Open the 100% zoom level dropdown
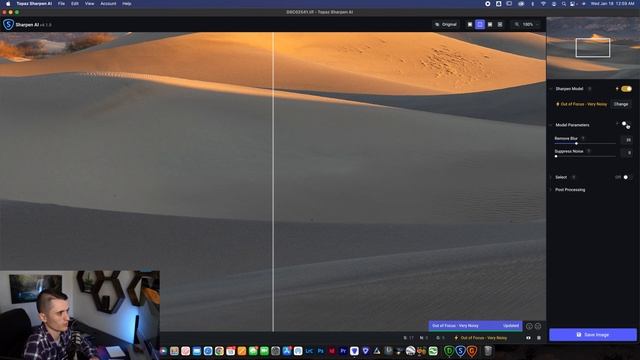This screenshot has height=360, width=640. 527,24
